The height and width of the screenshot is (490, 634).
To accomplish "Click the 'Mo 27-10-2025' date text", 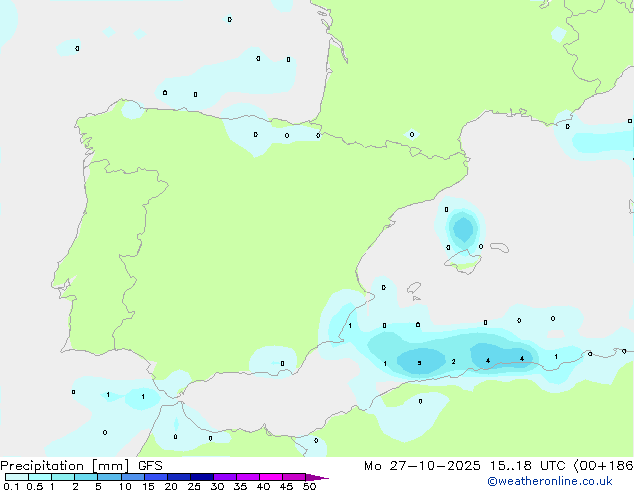I will click(x=422, y=466).
